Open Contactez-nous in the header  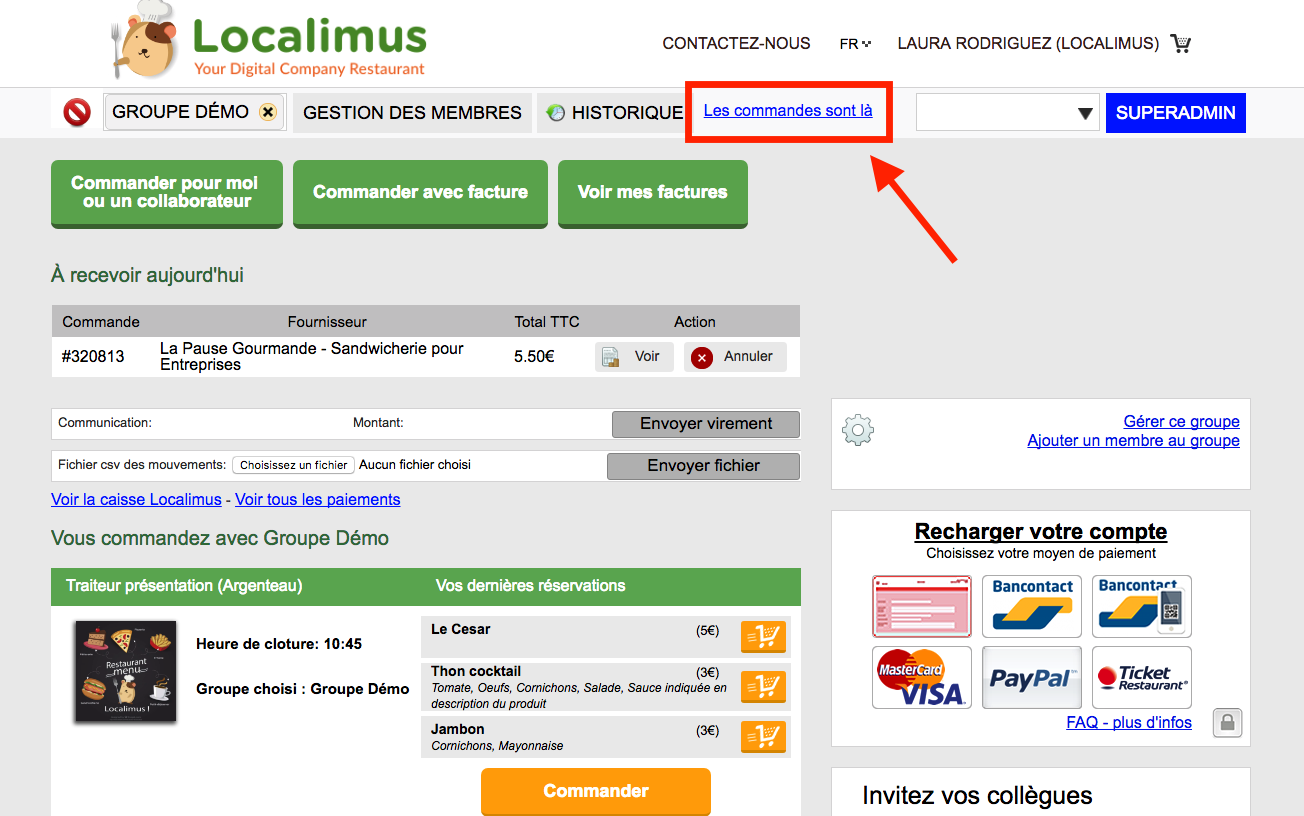tap(736, 44)
